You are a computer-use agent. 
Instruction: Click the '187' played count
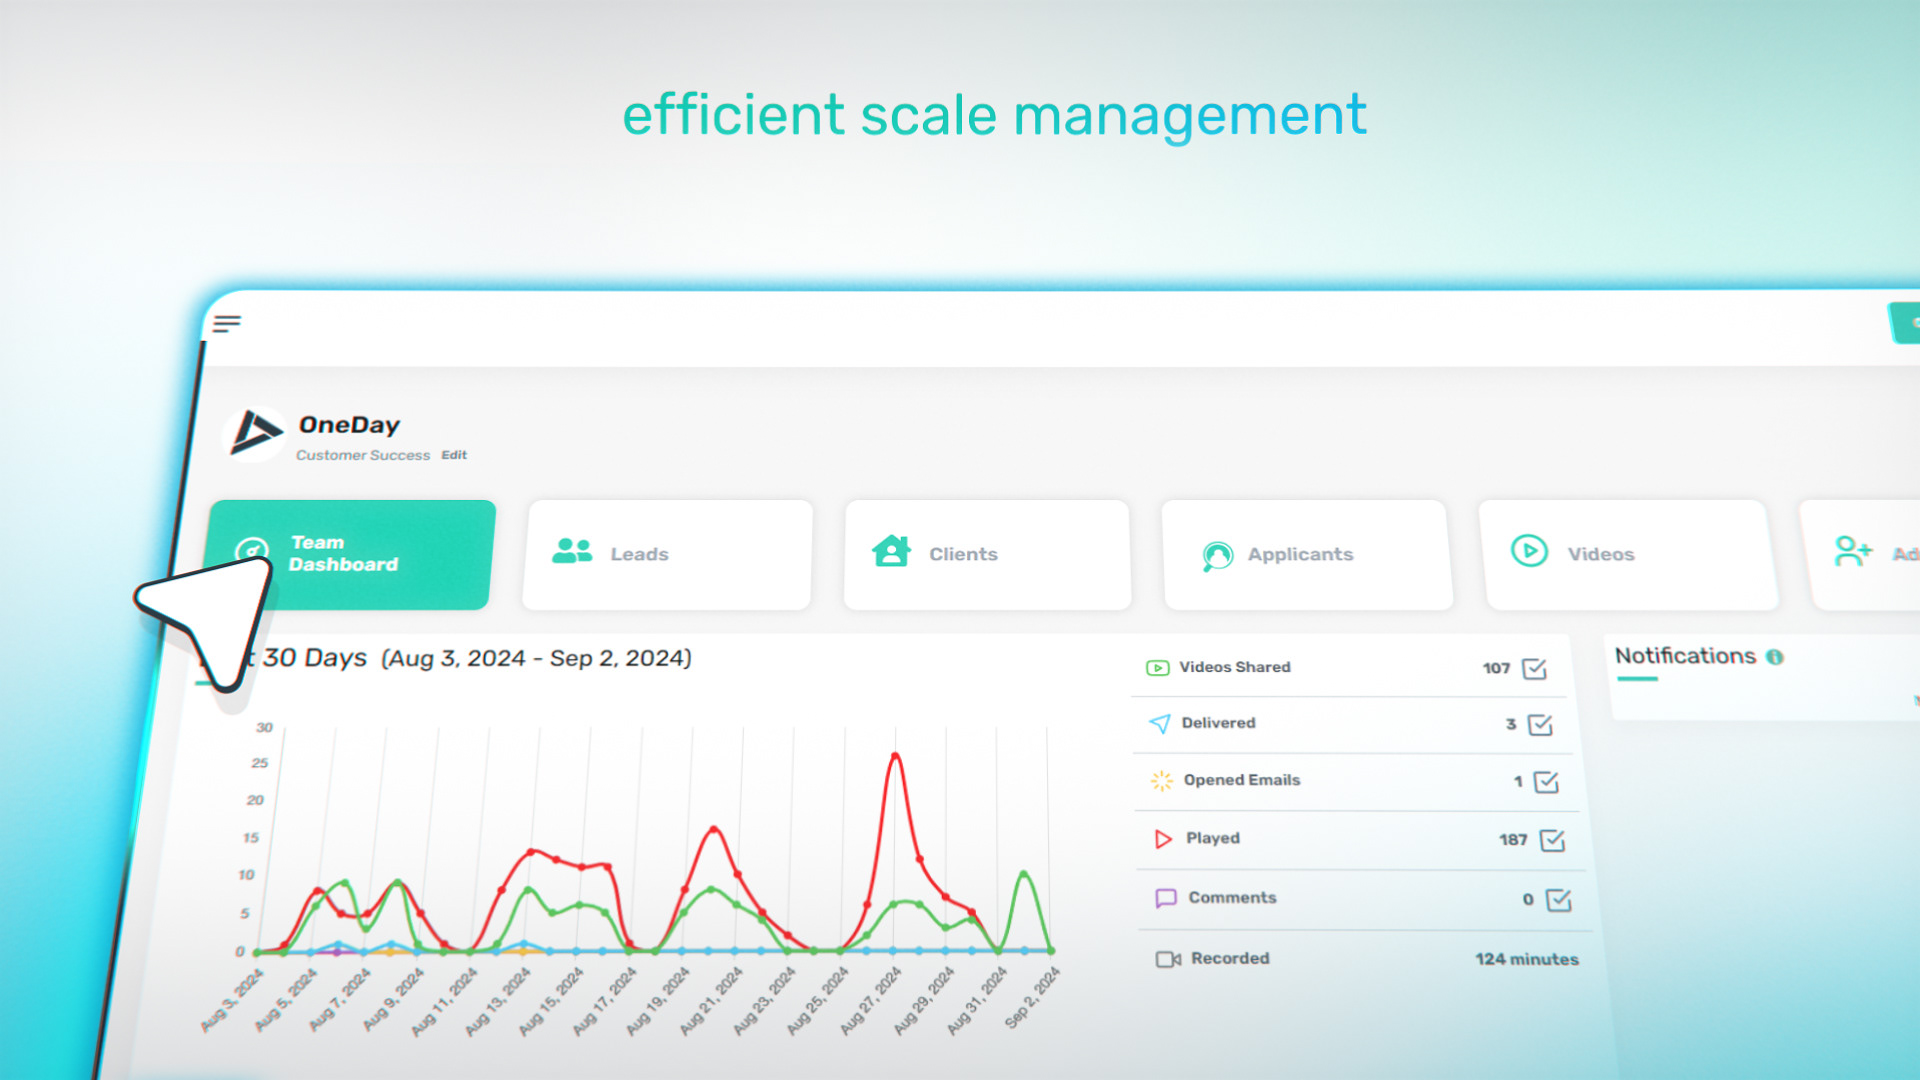(1513, 840)
